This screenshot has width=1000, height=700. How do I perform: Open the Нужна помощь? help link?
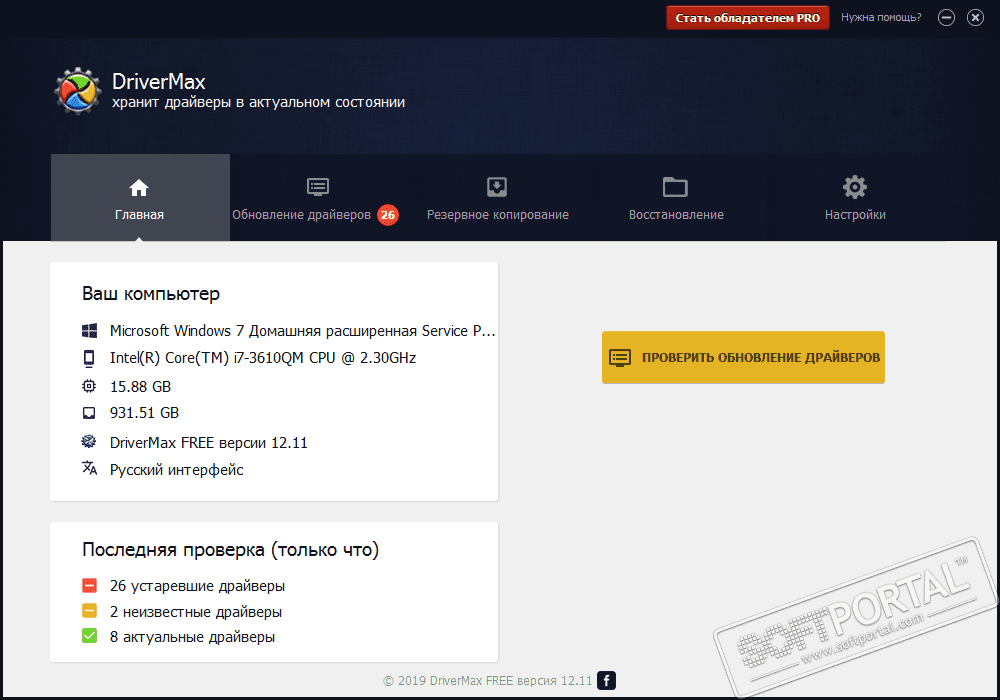[x=881, y=17]
